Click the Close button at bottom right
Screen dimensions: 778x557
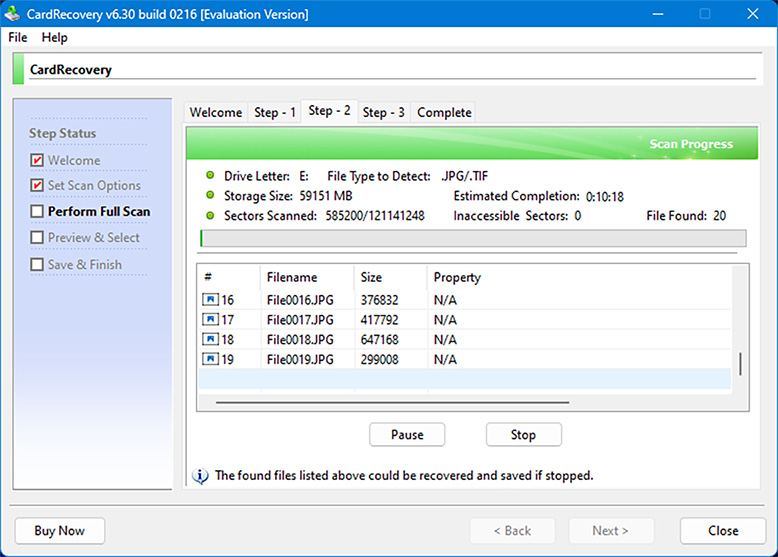[723, 531]
